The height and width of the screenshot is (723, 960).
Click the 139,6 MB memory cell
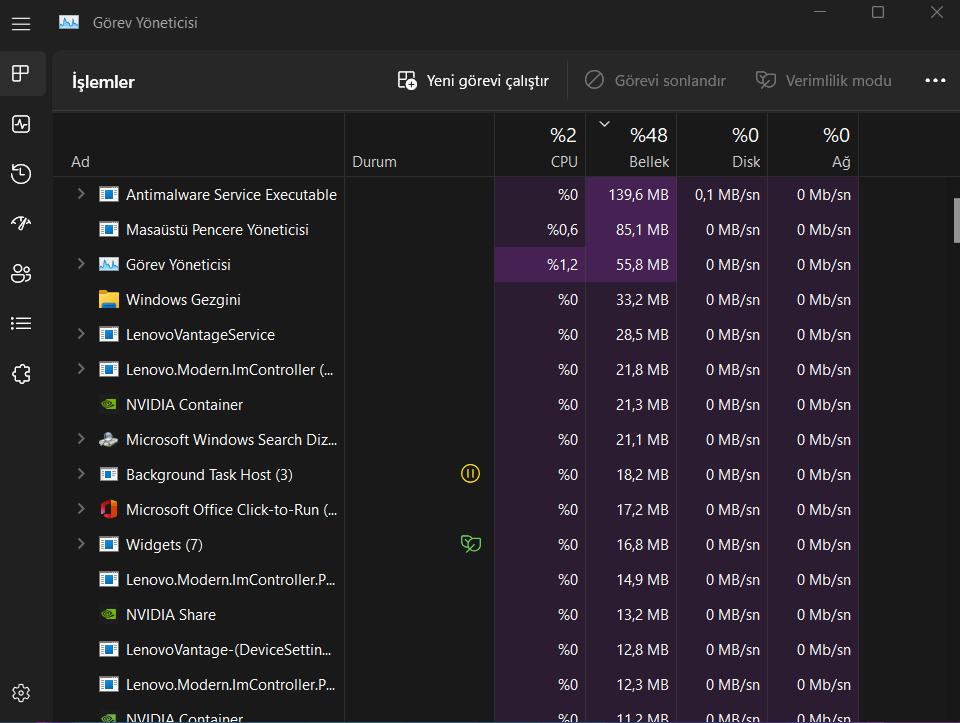tap(631, 195)
